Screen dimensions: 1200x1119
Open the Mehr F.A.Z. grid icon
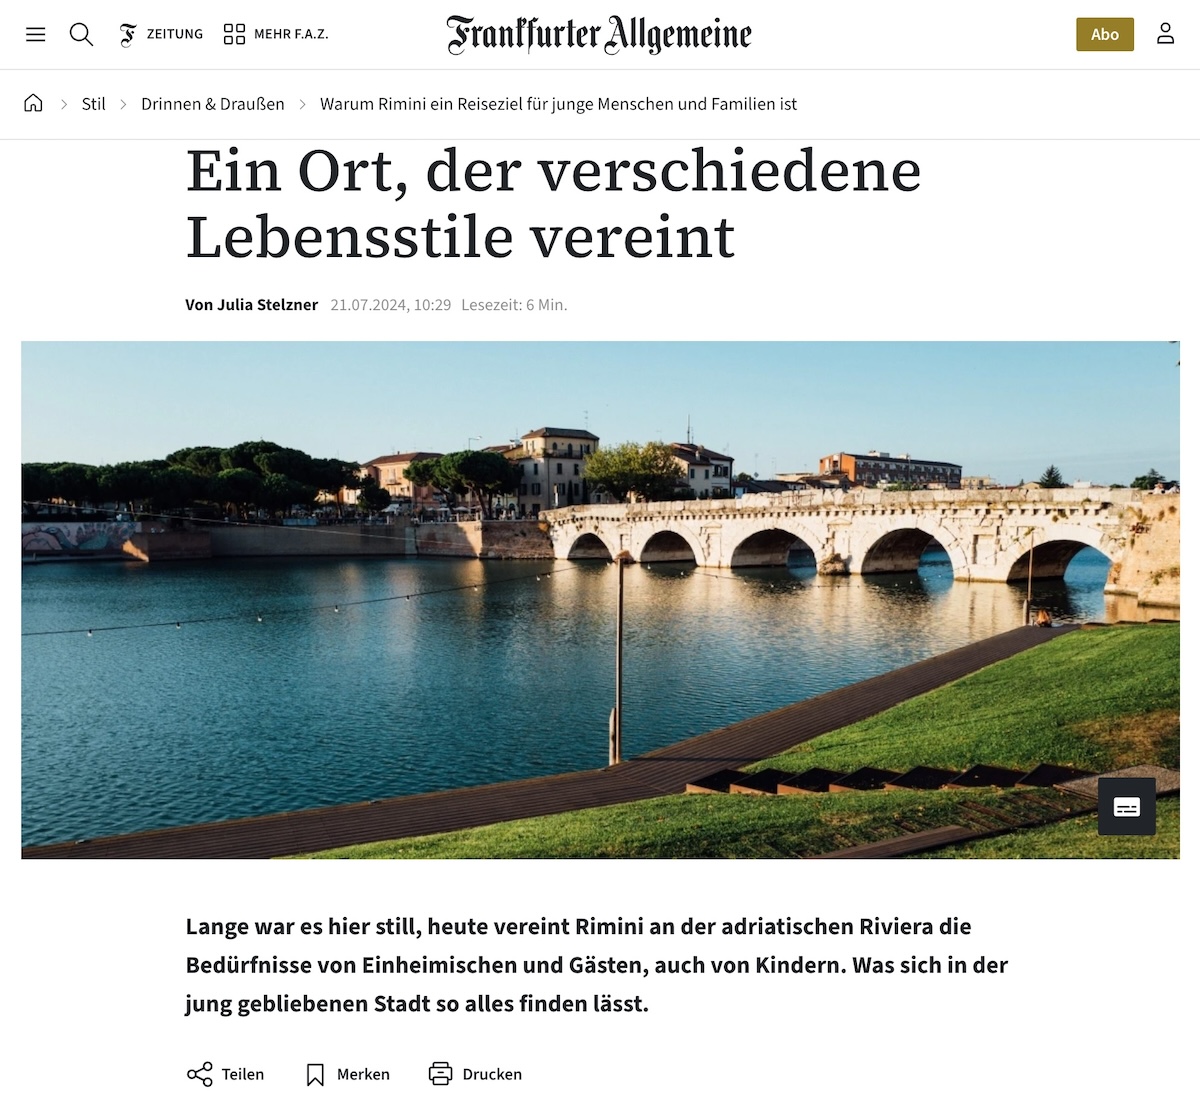(234, 34)
